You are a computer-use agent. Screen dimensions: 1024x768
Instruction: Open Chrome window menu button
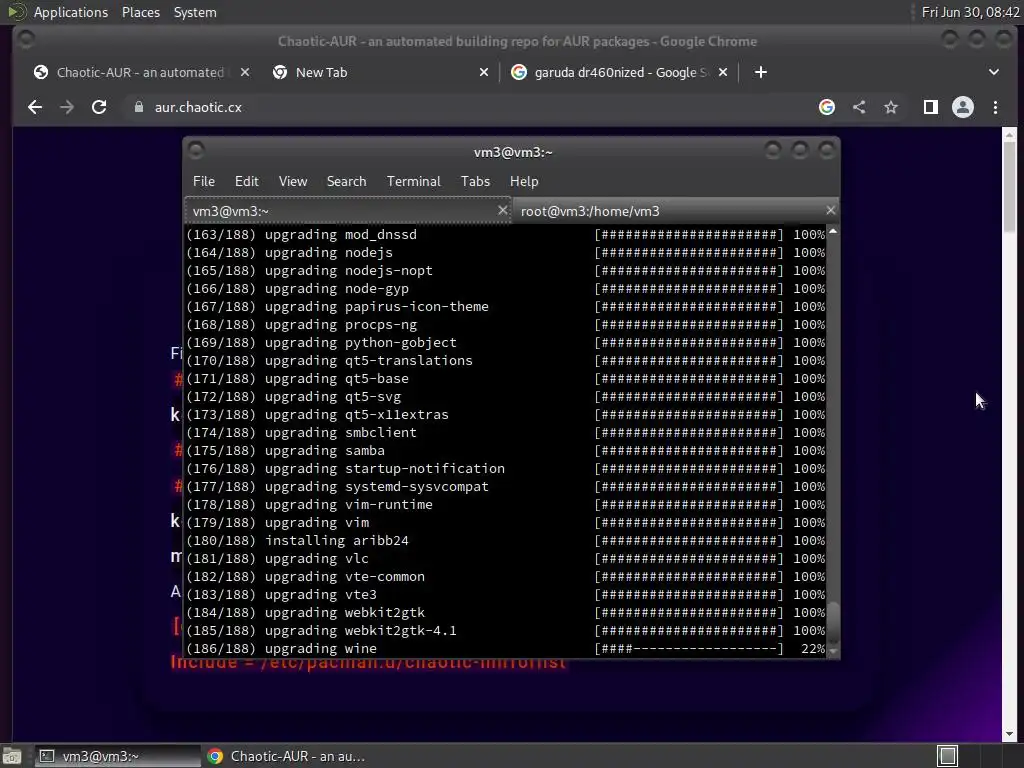(x=26, y=40)
